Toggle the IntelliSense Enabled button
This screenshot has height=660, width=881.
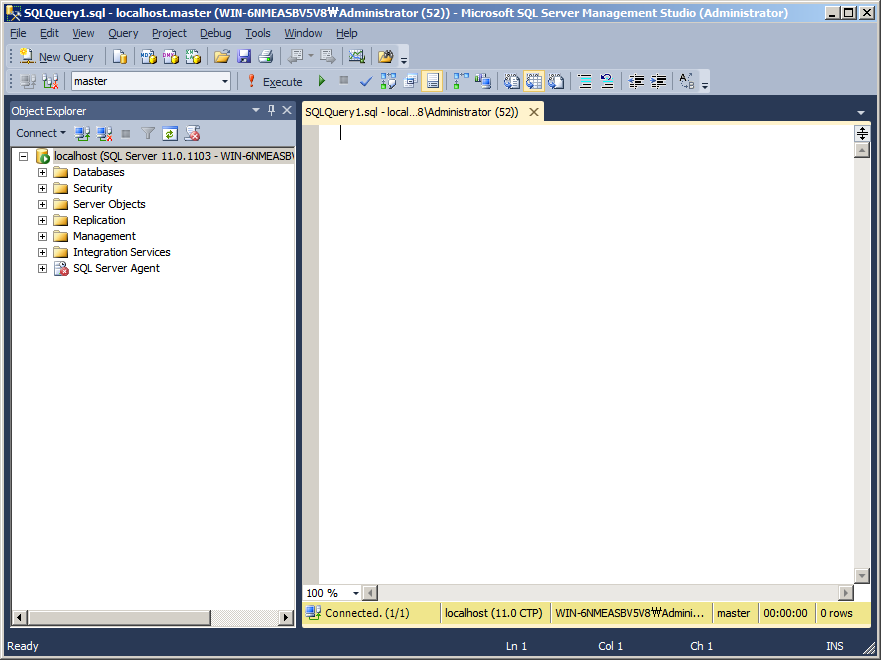433,81
